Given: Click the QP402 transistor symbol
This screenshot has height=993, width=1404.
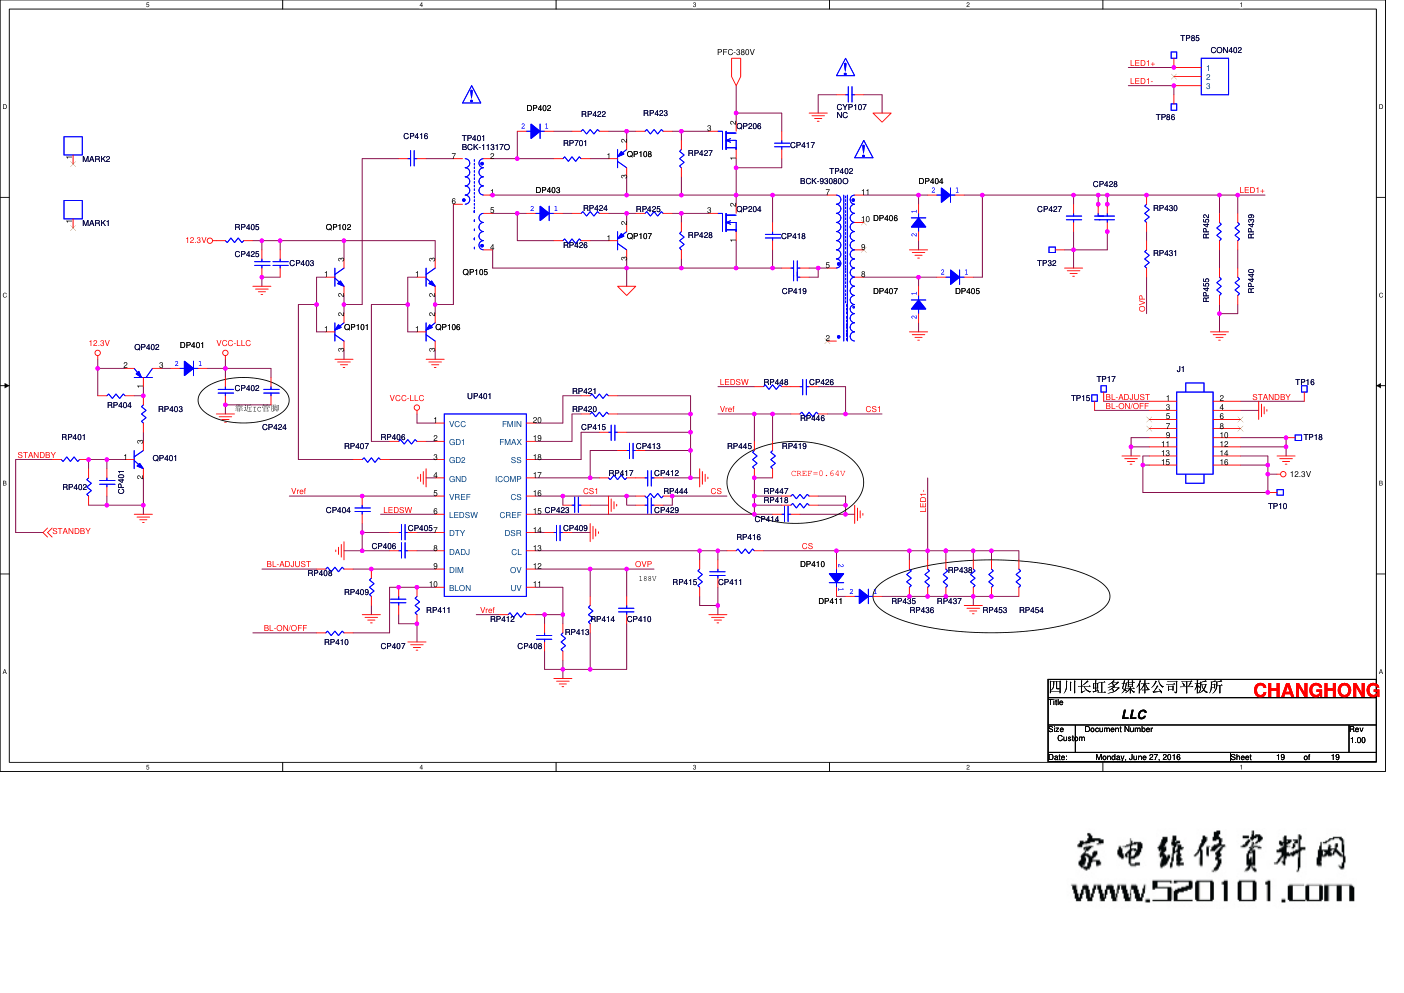Looking at the screenshot, I should 143,372.
